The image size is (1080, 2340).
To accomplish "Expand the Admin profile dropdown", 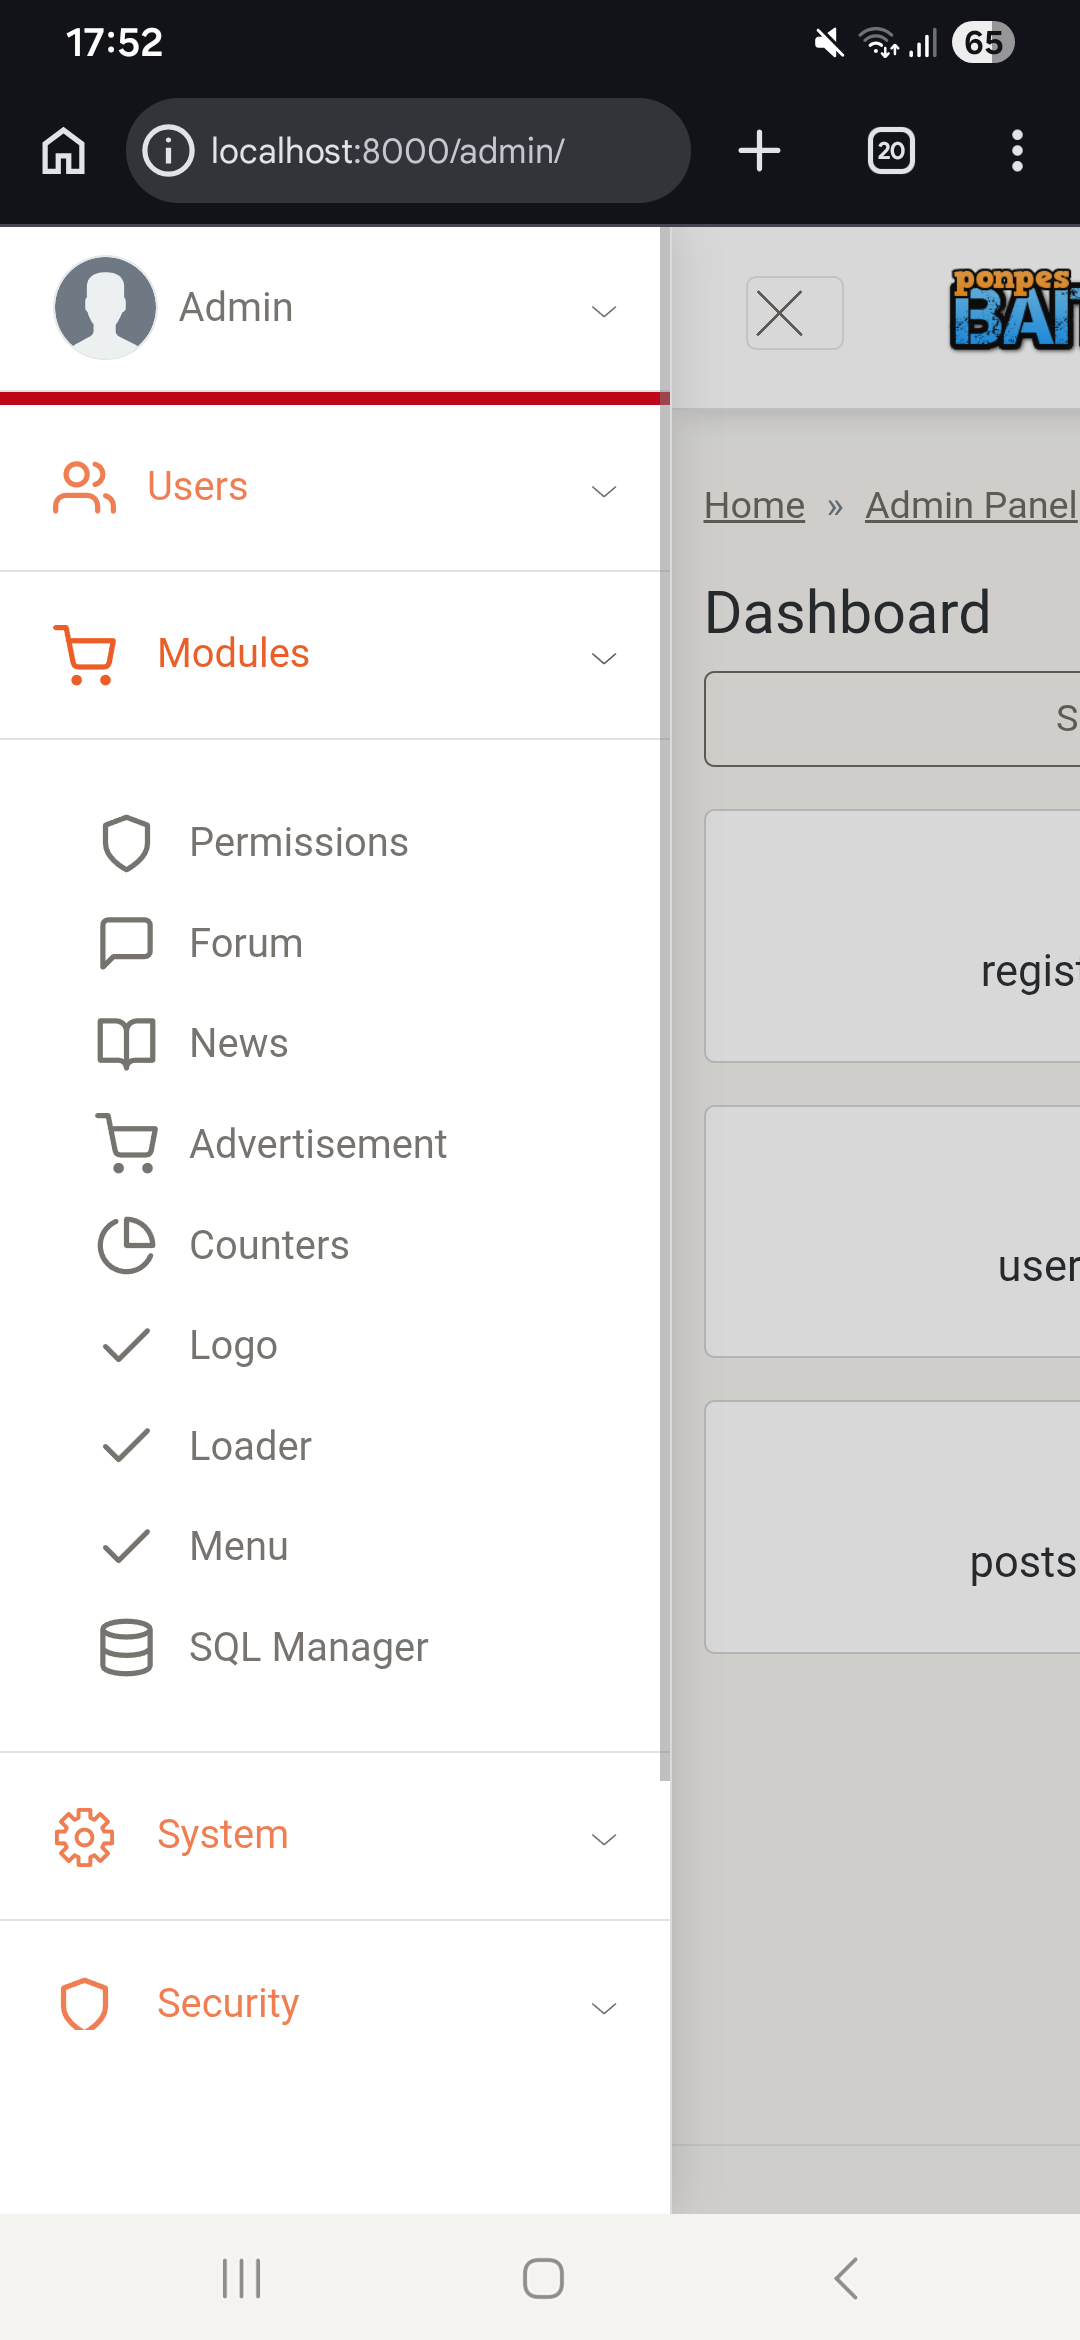I will pyautogui.click(x=604, y=311).
